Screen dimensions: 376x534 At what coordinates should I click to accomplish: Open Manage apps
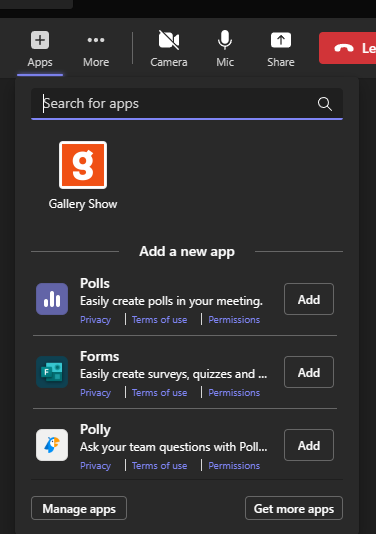tap(79, 508)
